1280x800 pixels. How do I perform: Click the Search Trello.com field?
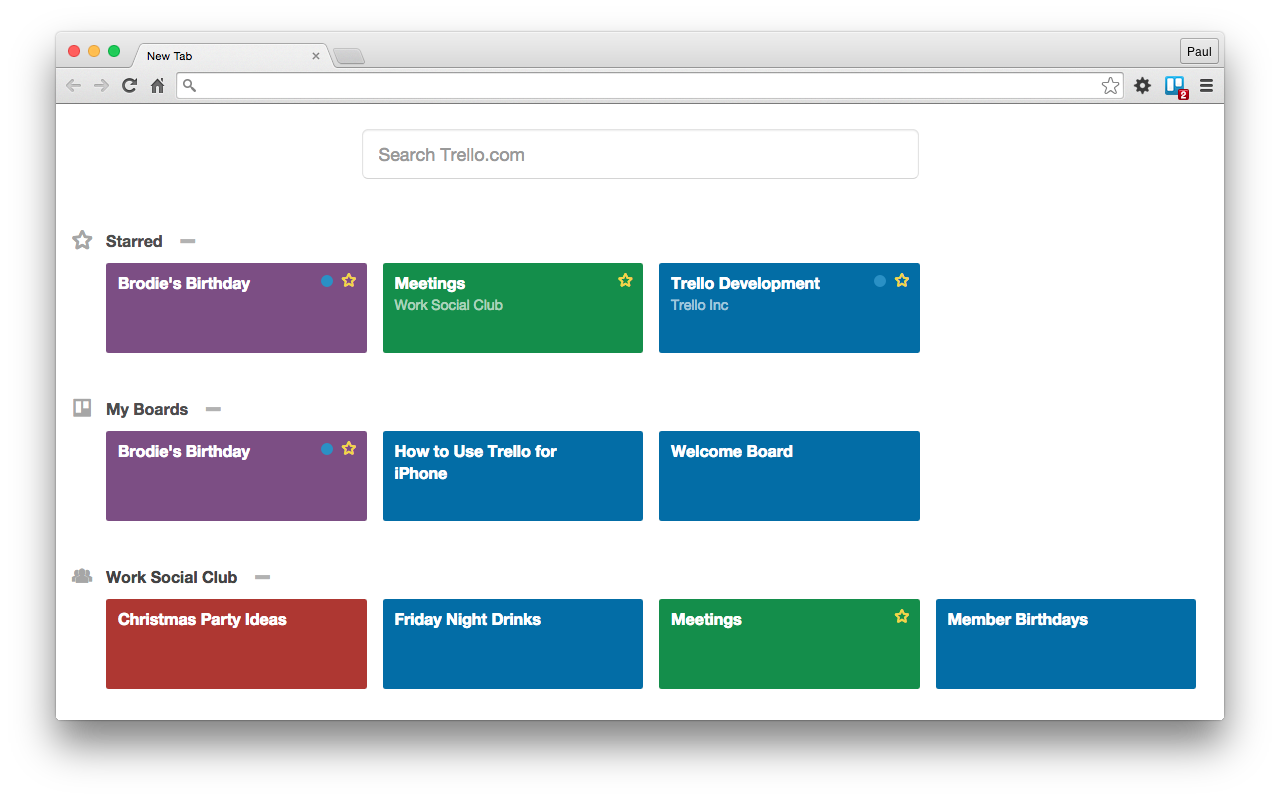(x=640, y=154)
